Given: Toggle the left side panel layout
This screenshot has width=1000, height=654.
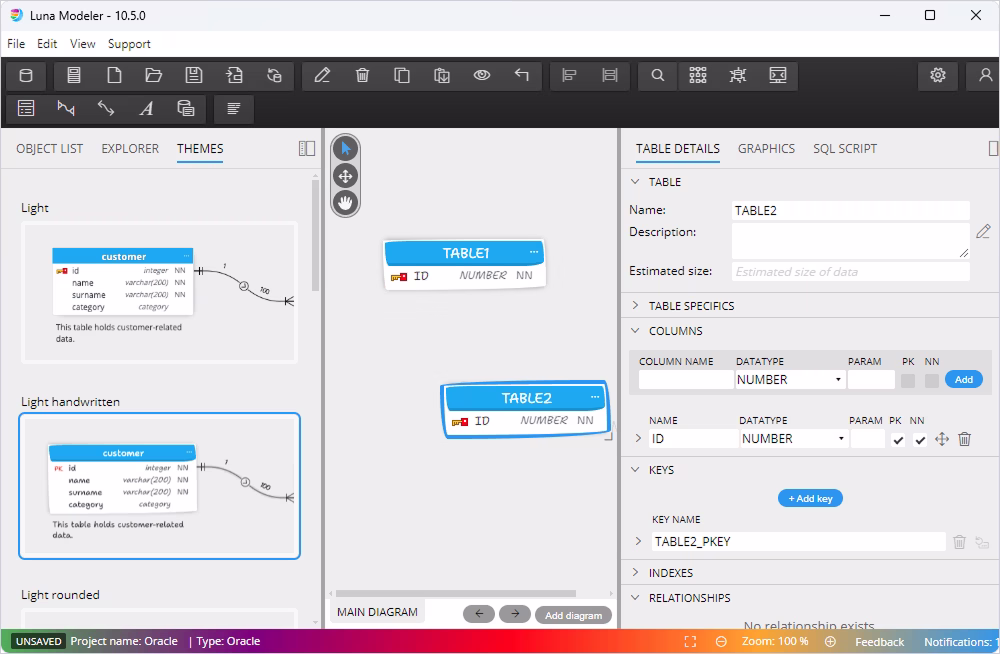Looking at the screenshot, I should pos(307,149).
